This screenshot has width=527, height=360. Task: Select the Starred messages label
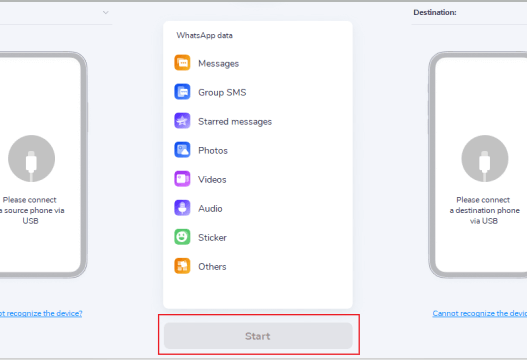[235, 122]
